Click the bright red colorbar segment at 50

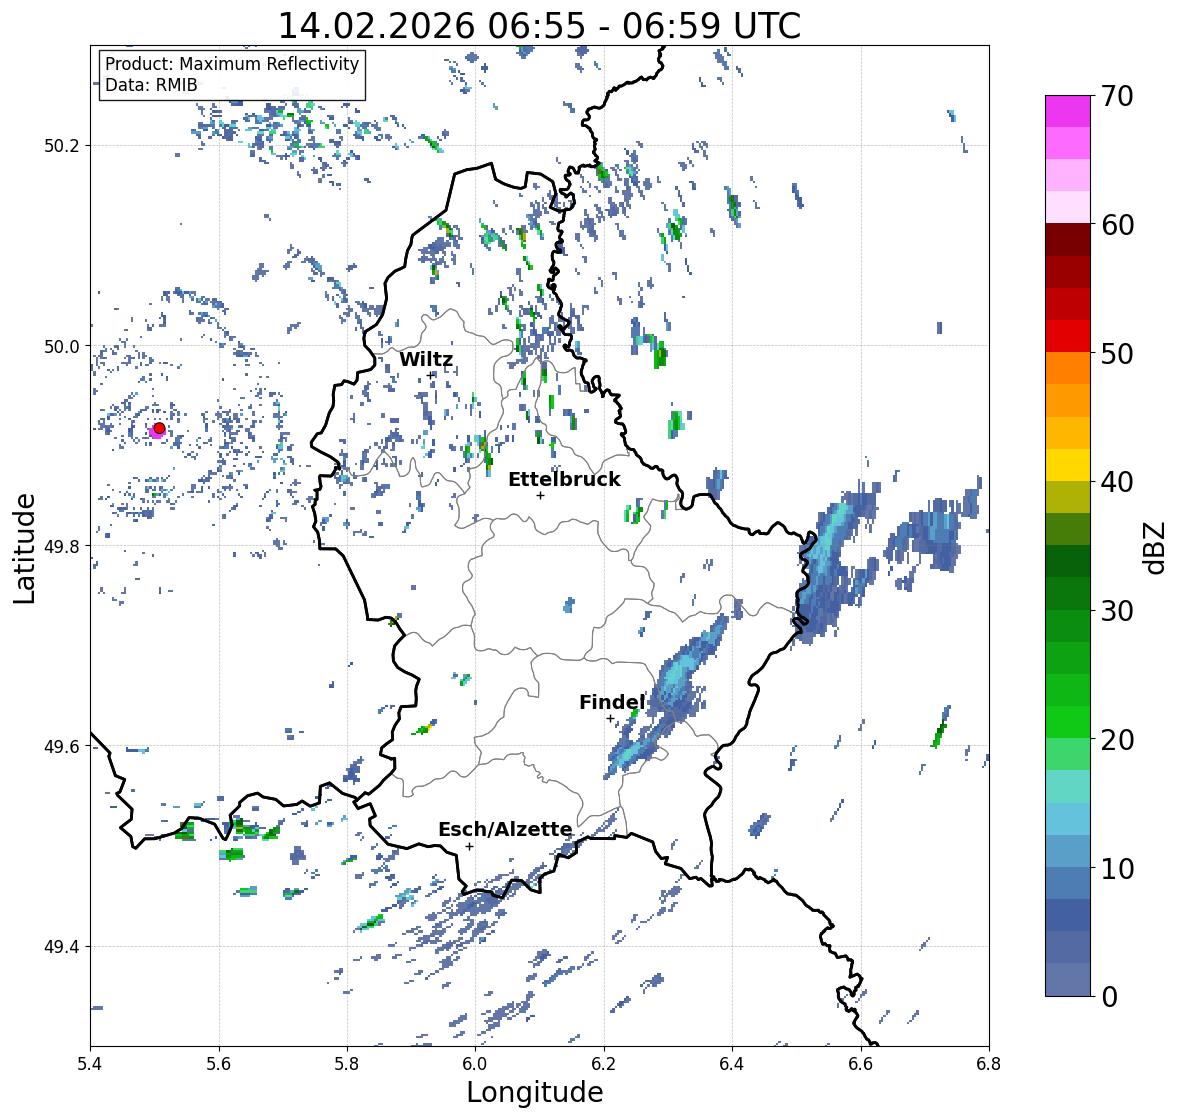[1068, 336]
